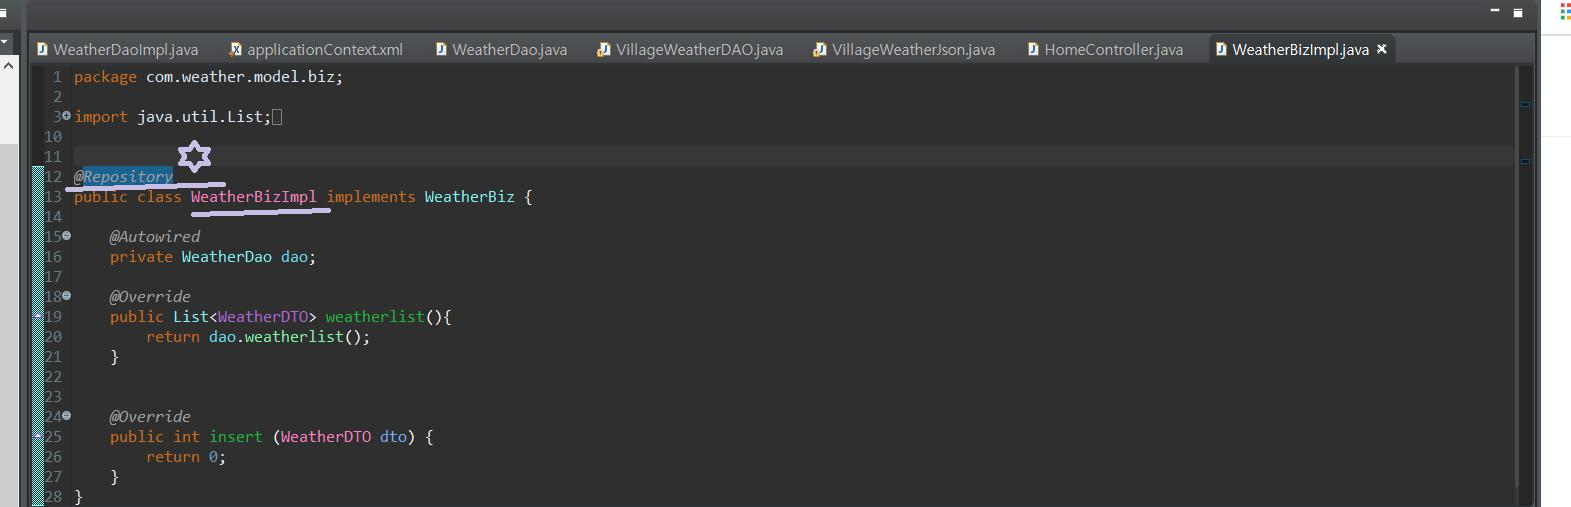The image size is (1571, 507).
Task: Collapse the @Autowired field fold on line 15
Action: pyautogui.click(x=67, y=236)
